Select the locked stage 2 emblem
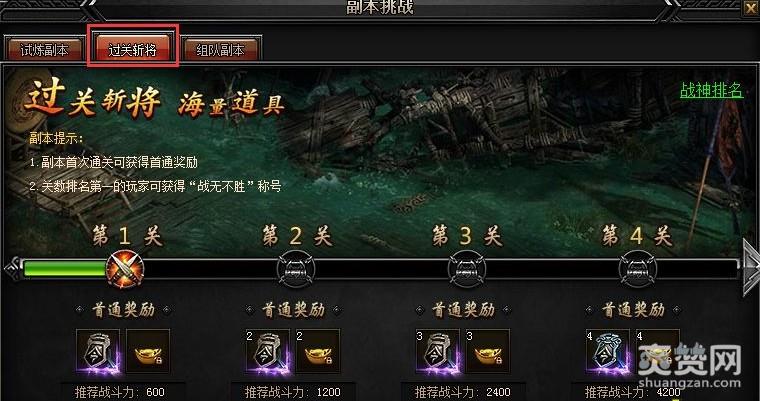 pyautogui.click(x=296, y=268)
